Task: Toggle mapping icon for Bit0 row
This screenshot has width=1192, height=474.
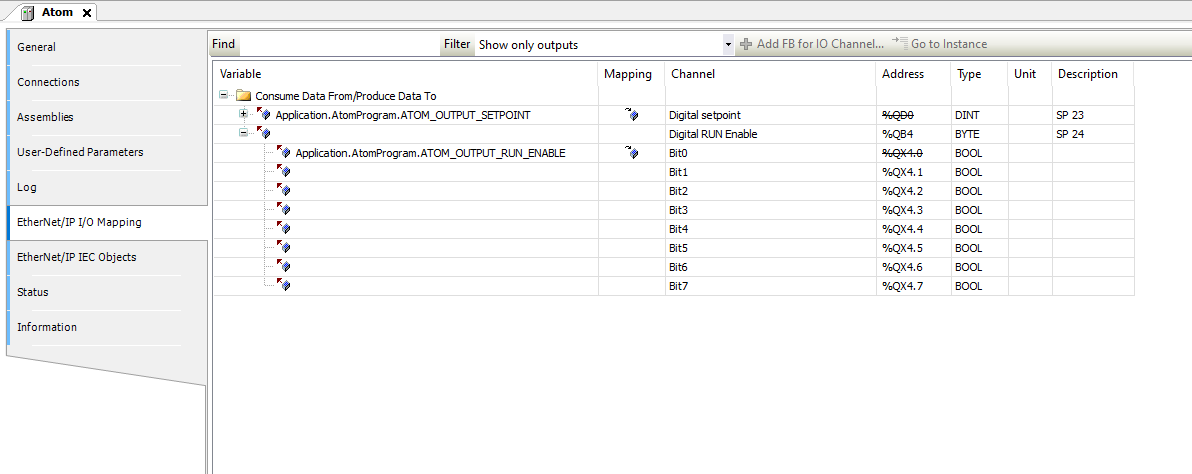Action: tap(632, 153)
